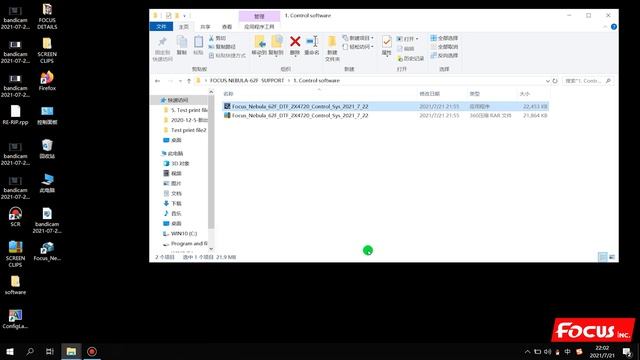Open the Windows Start menu
The width and height of the screenshot is (640, 360).
pos(10,351)
